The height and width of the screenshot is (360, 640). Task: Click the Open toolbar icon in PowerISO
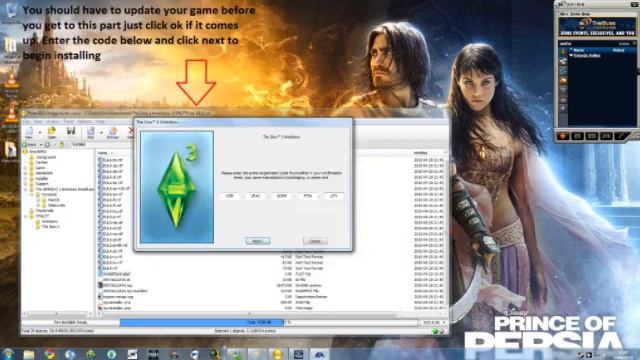(x=52, y=133)
